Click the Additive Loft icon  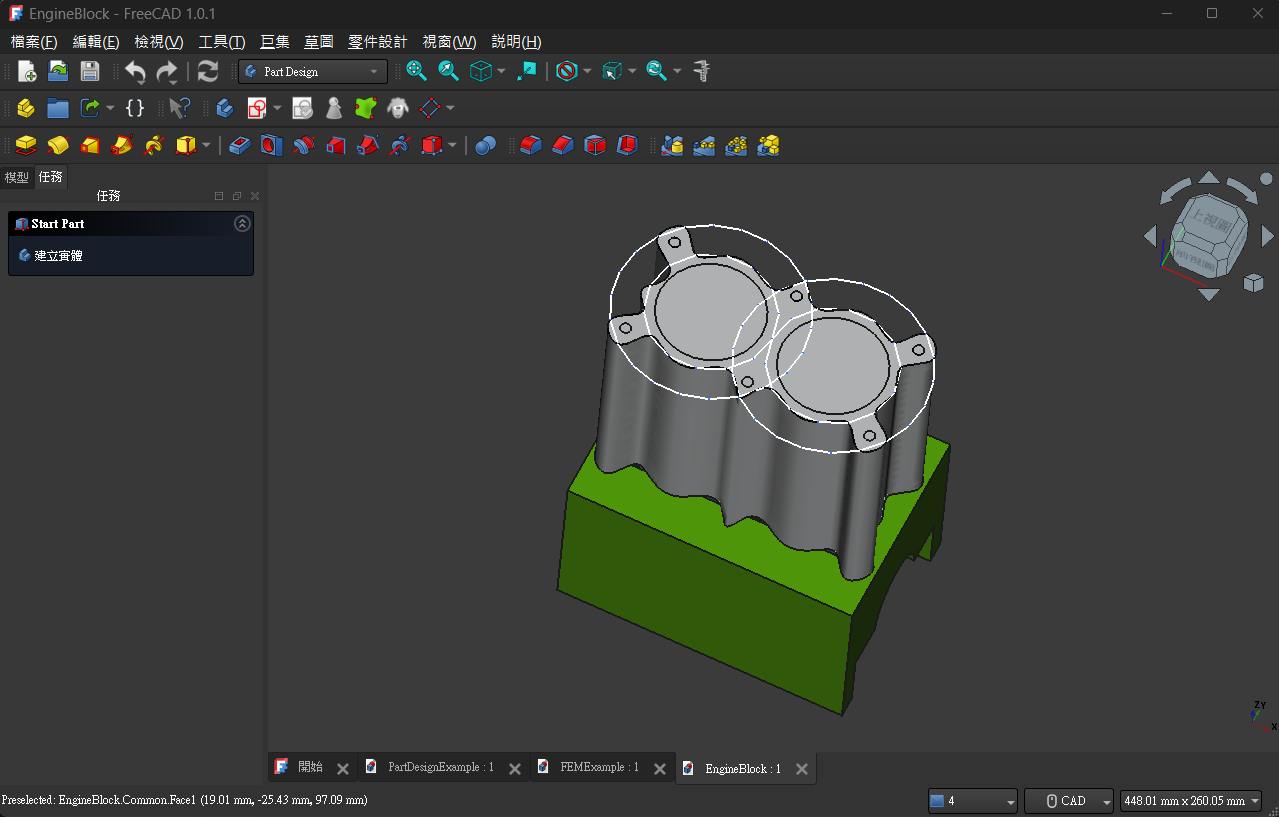[90, 146]
